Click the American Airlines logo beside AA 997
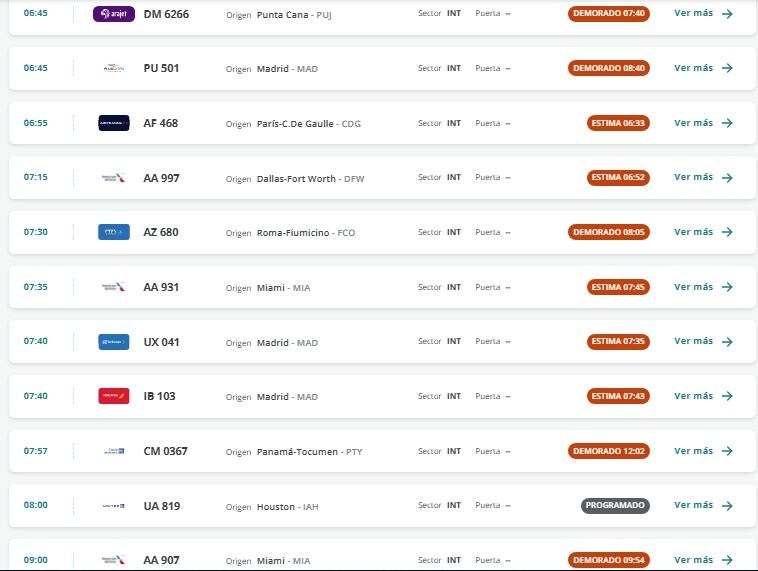758x571 pixels. 114,177
